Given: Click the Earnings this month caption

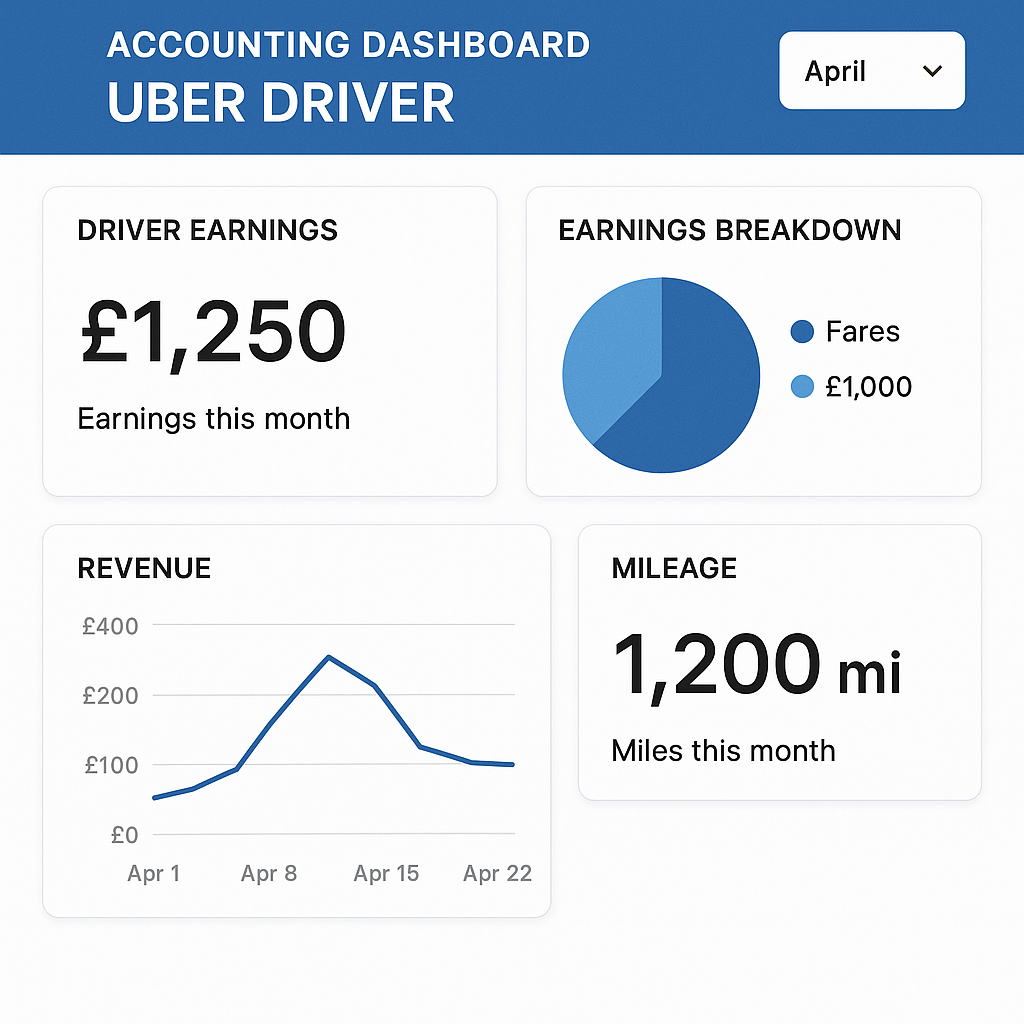Looking at the screenshot, I should (214, 419).
